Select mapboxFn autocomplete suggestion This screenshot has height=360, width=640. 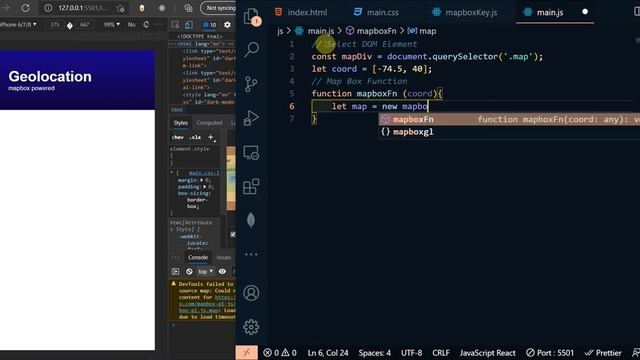pos(509,119)
